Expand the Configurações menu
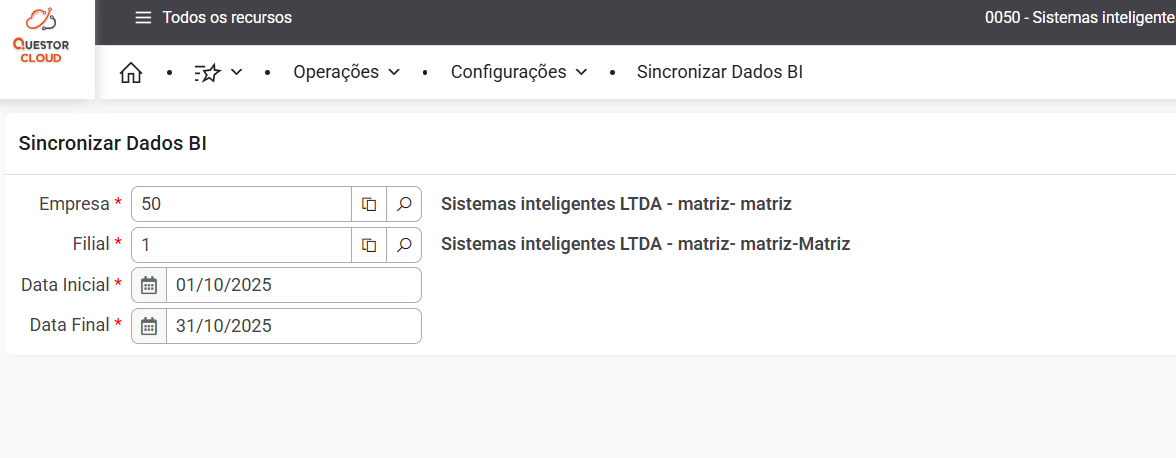The height and width of the screenshot is (458, 1176). tap(518, 72)
